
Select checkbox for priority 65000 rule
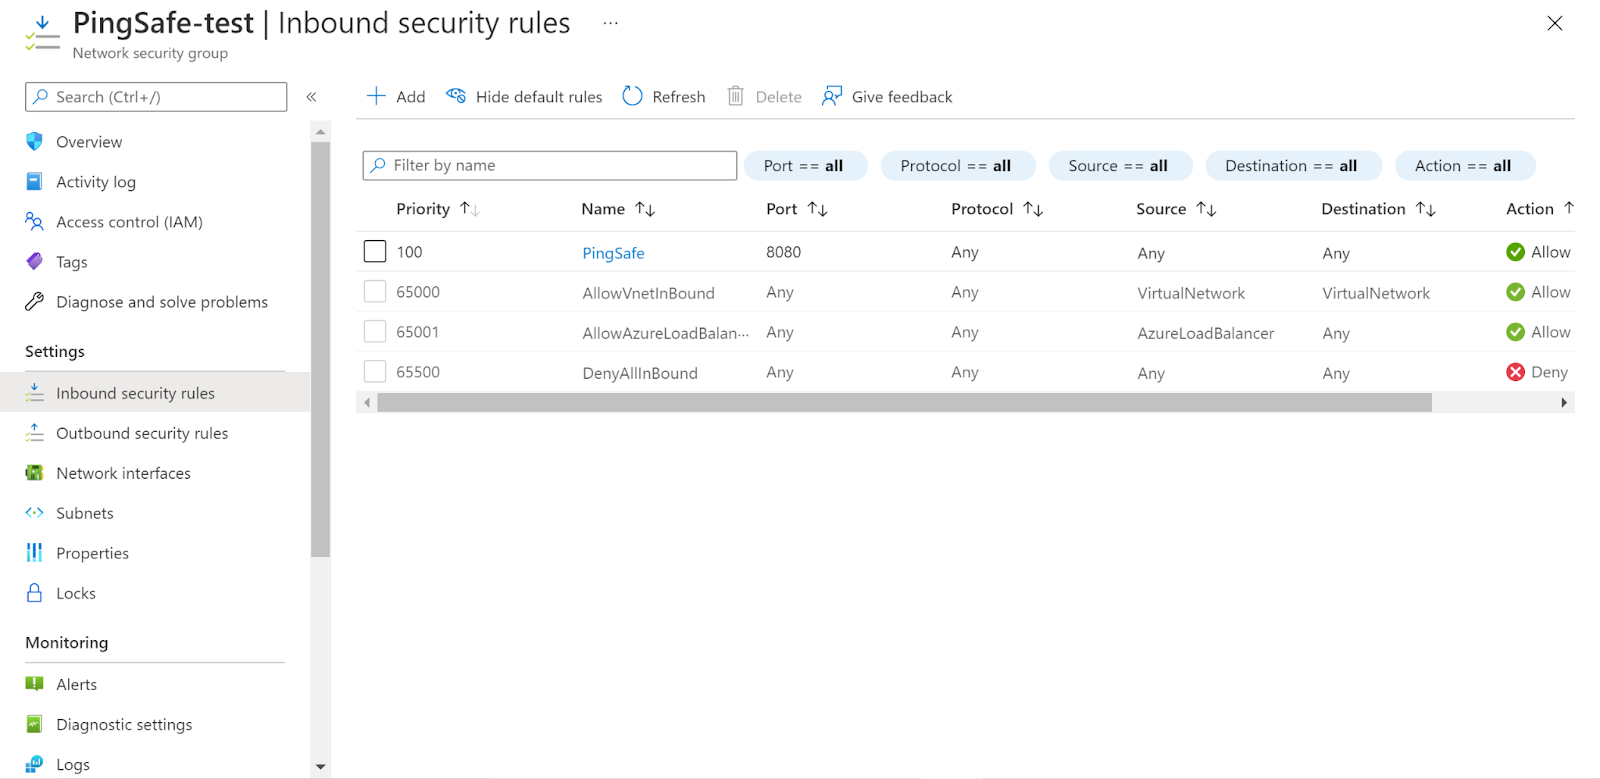pos(375,292)
